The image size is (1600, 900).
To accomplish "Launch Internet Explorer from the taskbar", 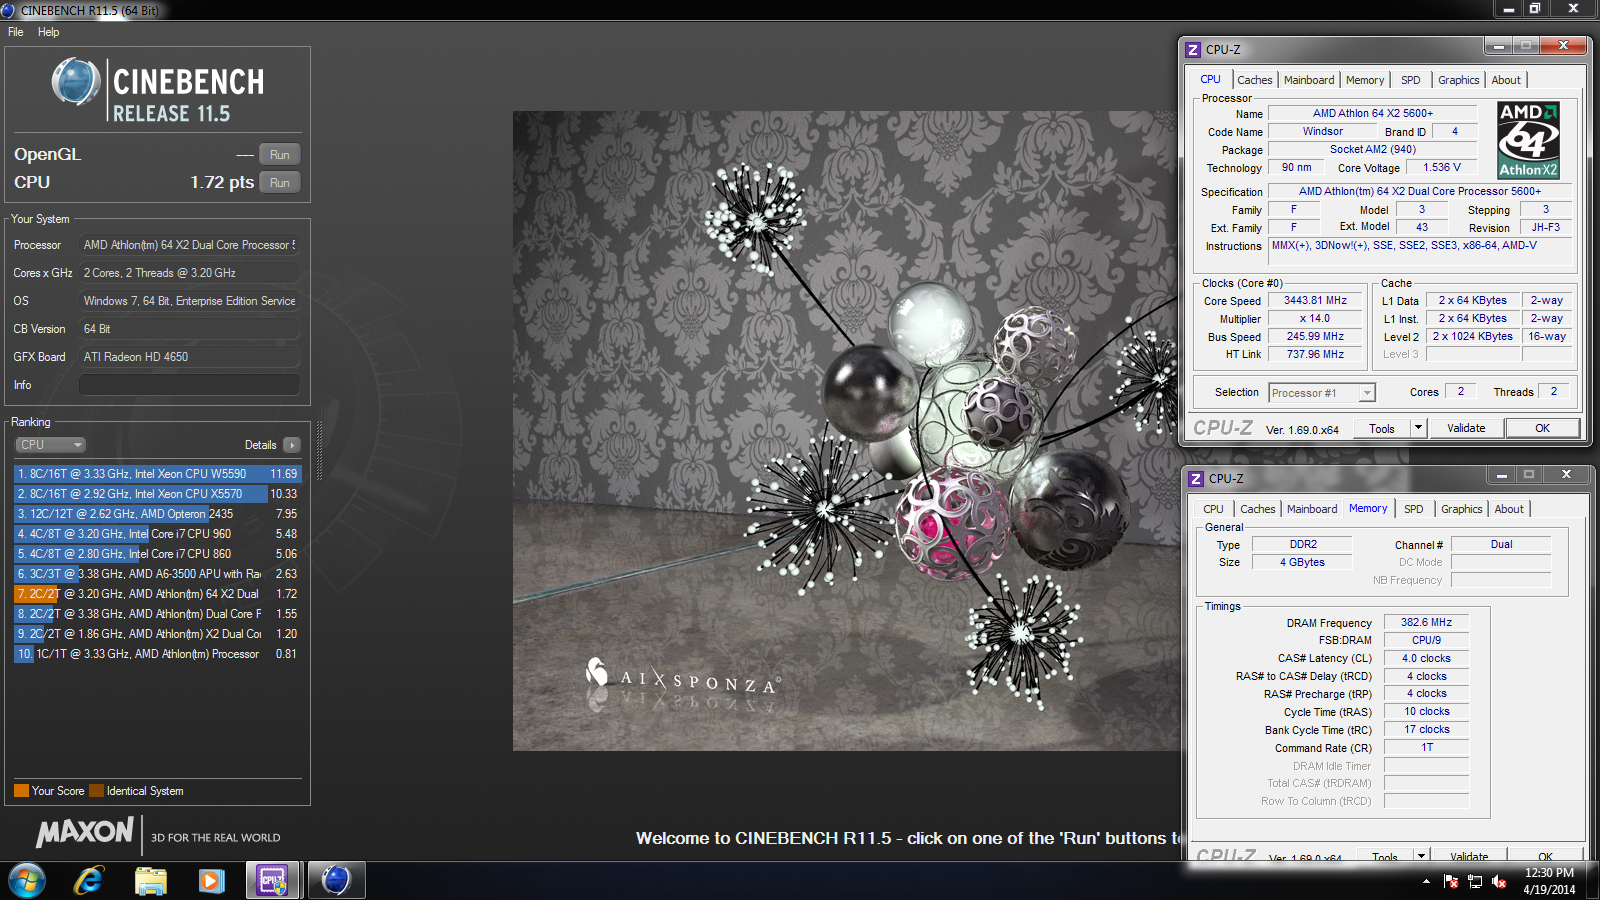I will click(89, 881).
